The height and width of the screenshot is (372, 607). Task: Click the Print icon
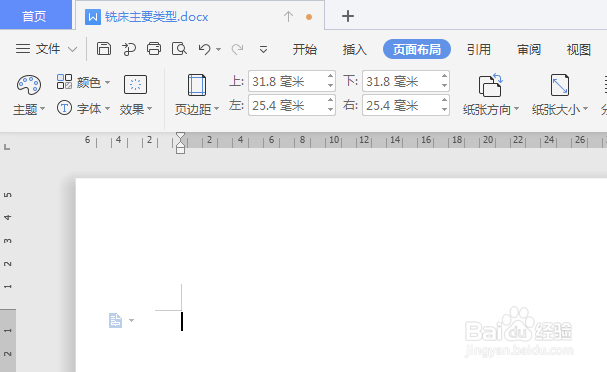(x=154, y=49)
